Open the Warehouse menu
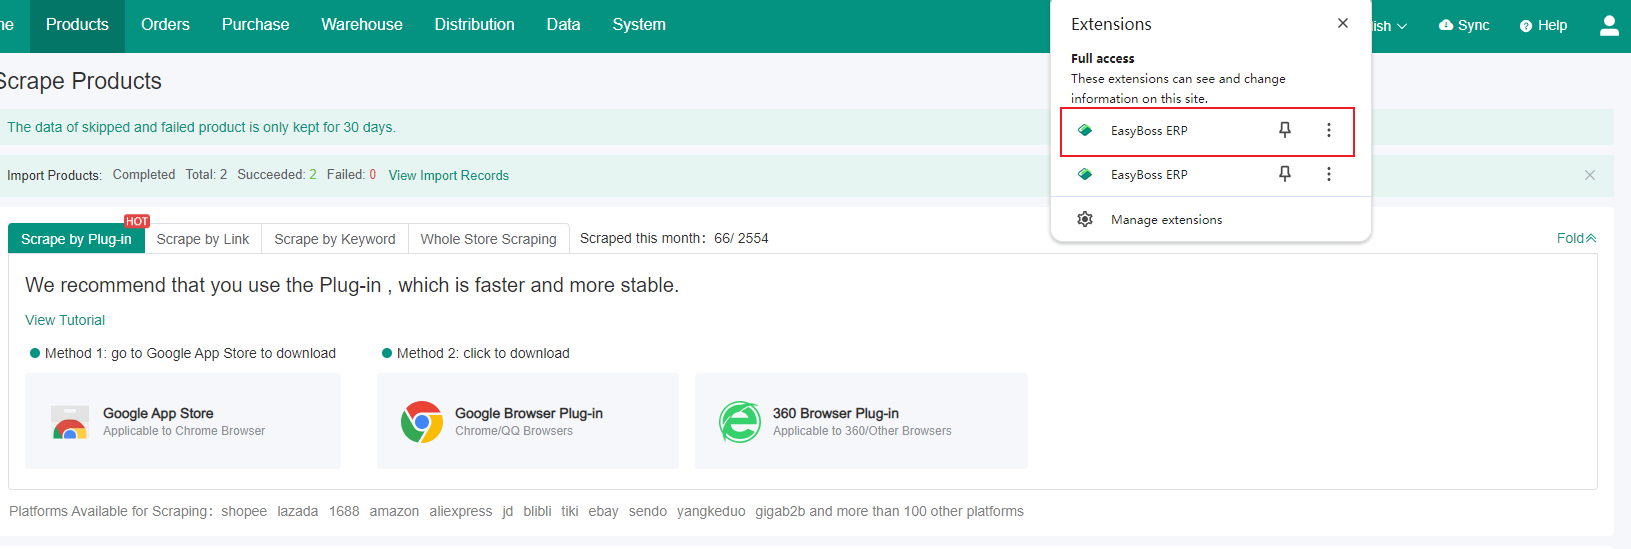Image resolution: width=1631 pixels, height=549 pixels. pos(362,25)
